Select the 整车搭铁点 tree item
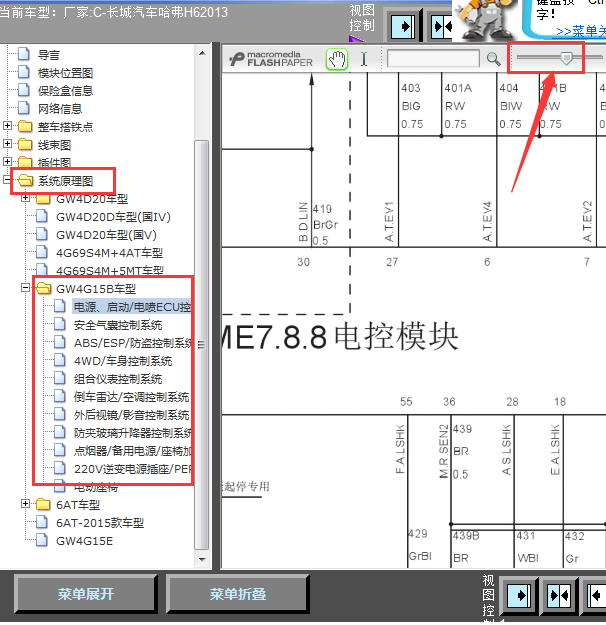Viewport: 606px width, 625px height. point(65,127)
